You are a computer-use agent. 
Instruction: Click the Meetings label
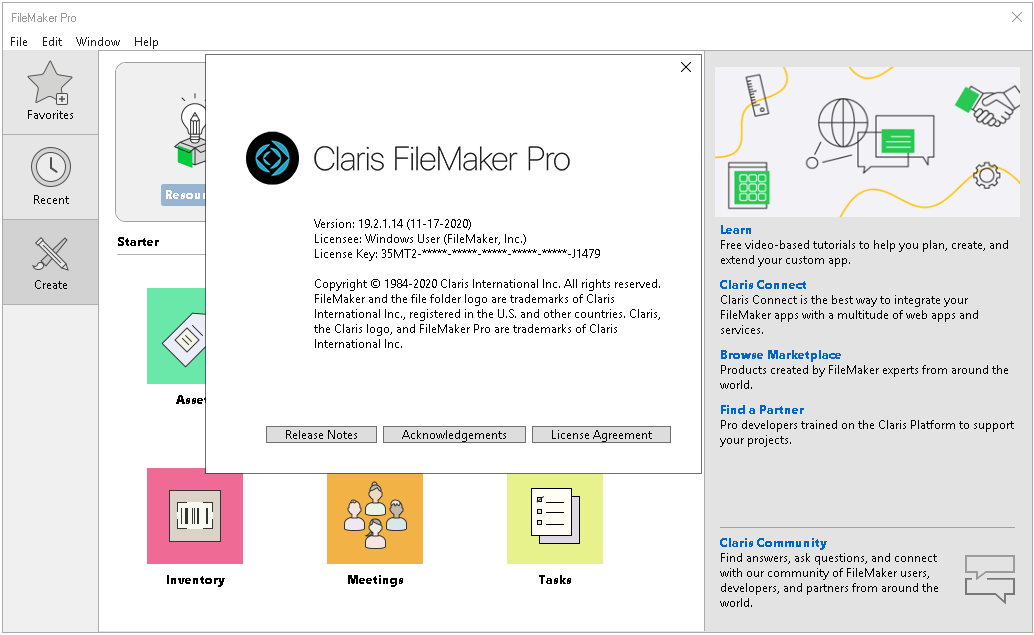click(x=375, y=580)
